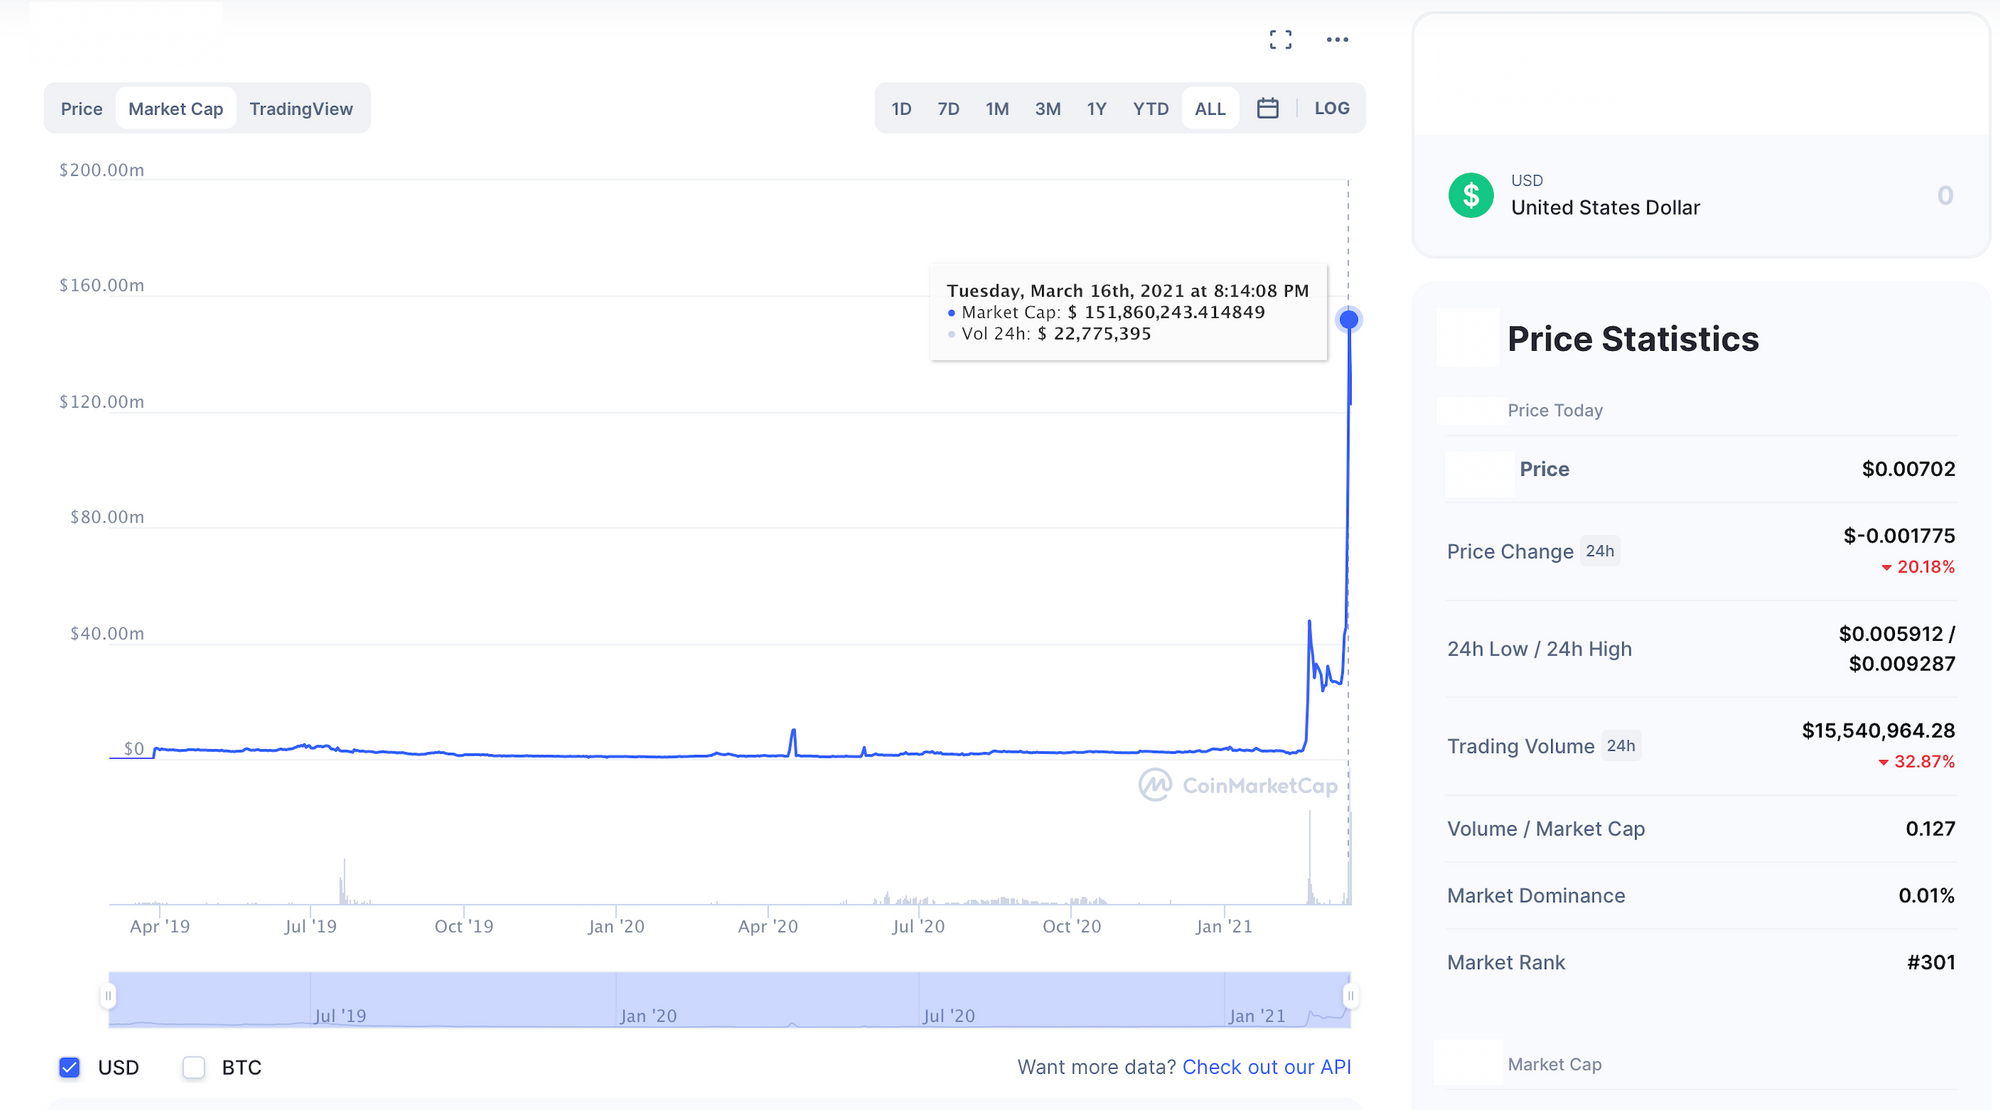Click the USD converter amount field showing 0
This screenshot has height=1110, width=2000.
(1945, 195)
